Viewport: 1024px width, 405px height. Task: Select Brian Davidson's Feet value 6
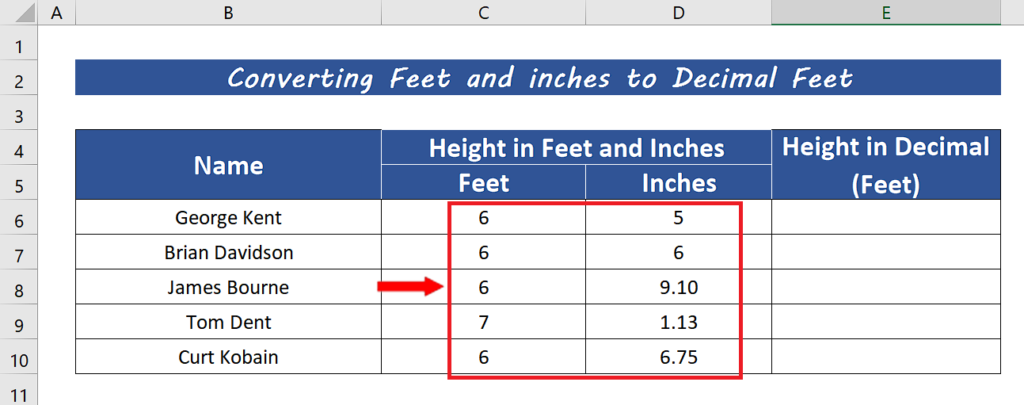pos(483,251)
